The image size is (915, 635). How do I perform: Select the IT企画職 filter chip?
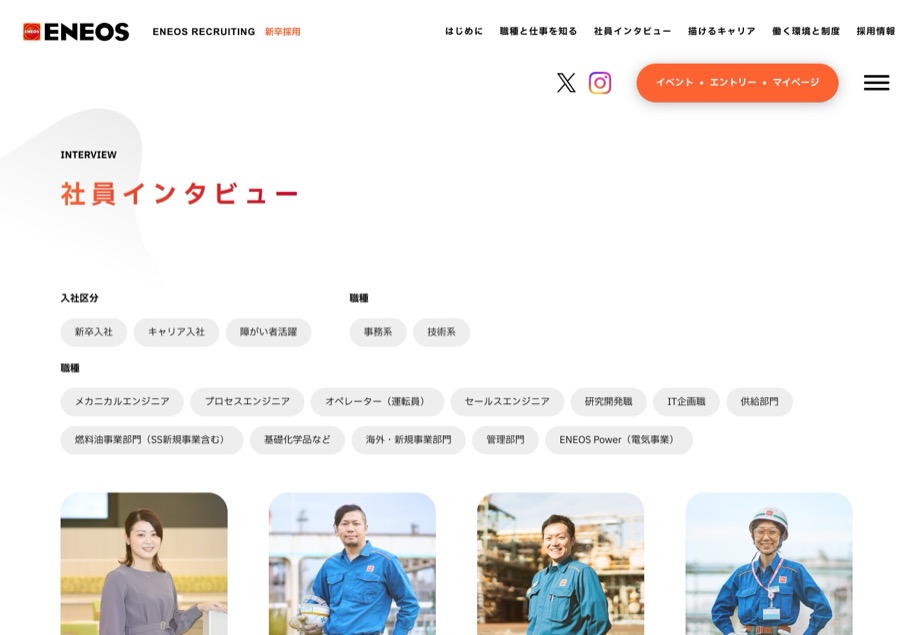(x=686, y=402)
